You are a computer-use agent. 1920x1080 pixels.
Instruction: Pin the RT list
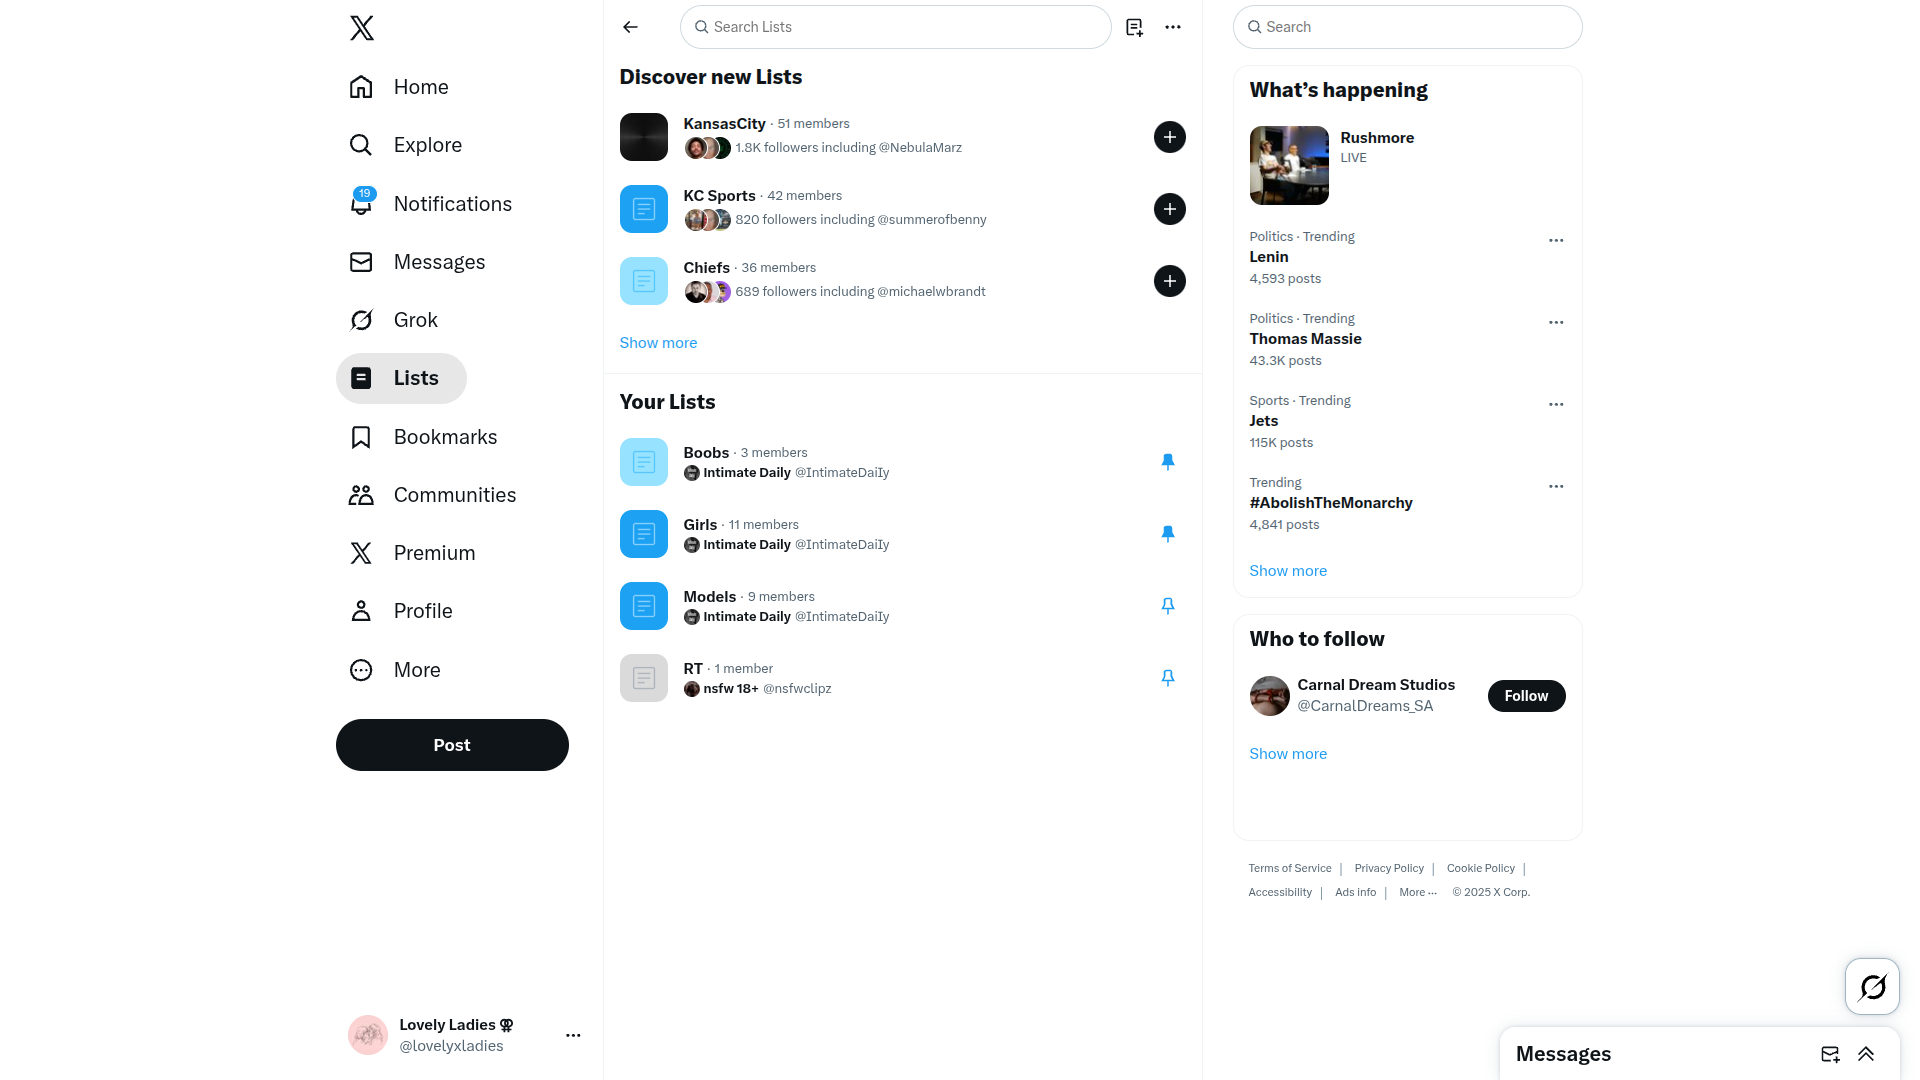click(1167, 678)
